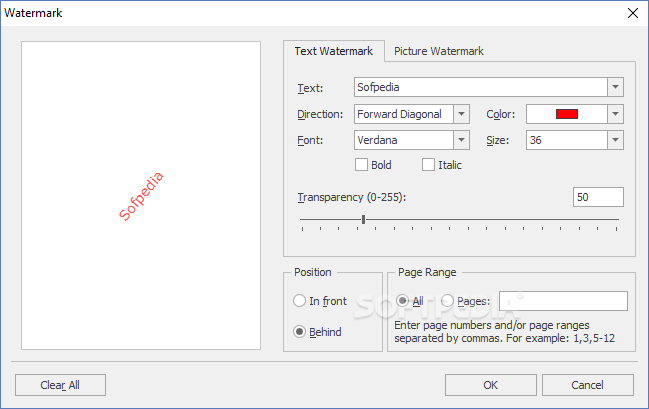Viewport: 649px width, 409px height.
Task: Click the Cancel button
Action: (588, 385)
